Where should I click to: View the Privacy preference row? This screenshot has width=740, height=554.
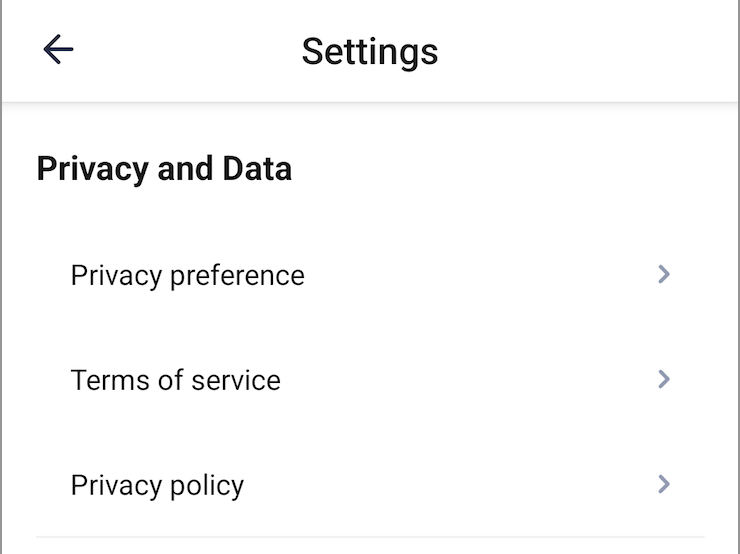370,275
